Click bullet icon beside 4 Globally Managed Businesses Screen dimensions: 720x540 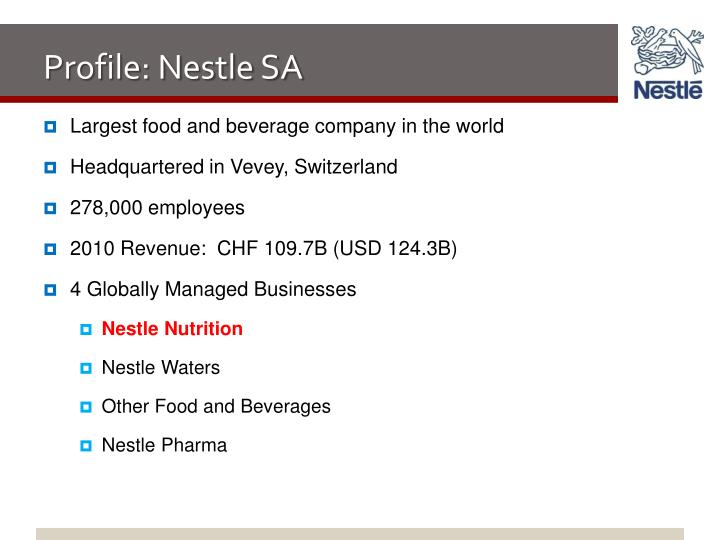pos(51,290)
